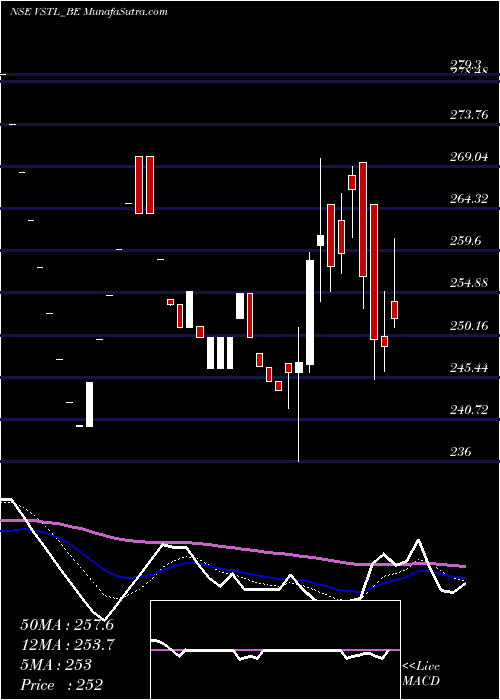This screenshot has width=500, height=700.
Task: Click the Price : 252 readout
Action: coord(62,685)
